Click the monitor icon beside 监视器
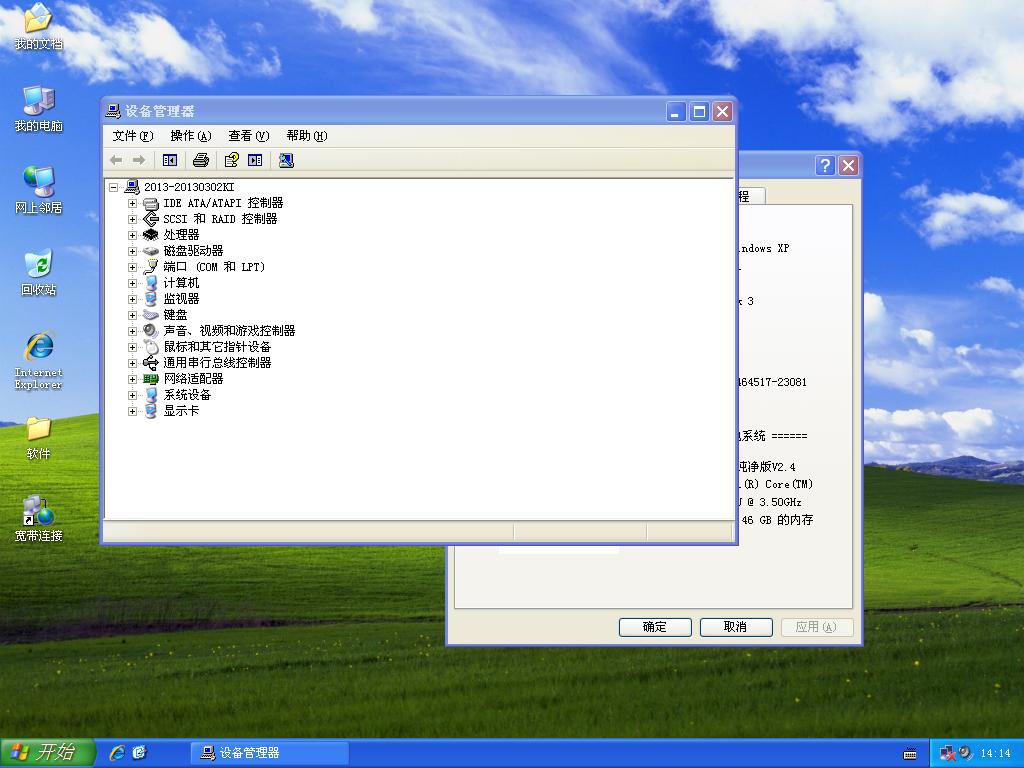 point(151,299)
